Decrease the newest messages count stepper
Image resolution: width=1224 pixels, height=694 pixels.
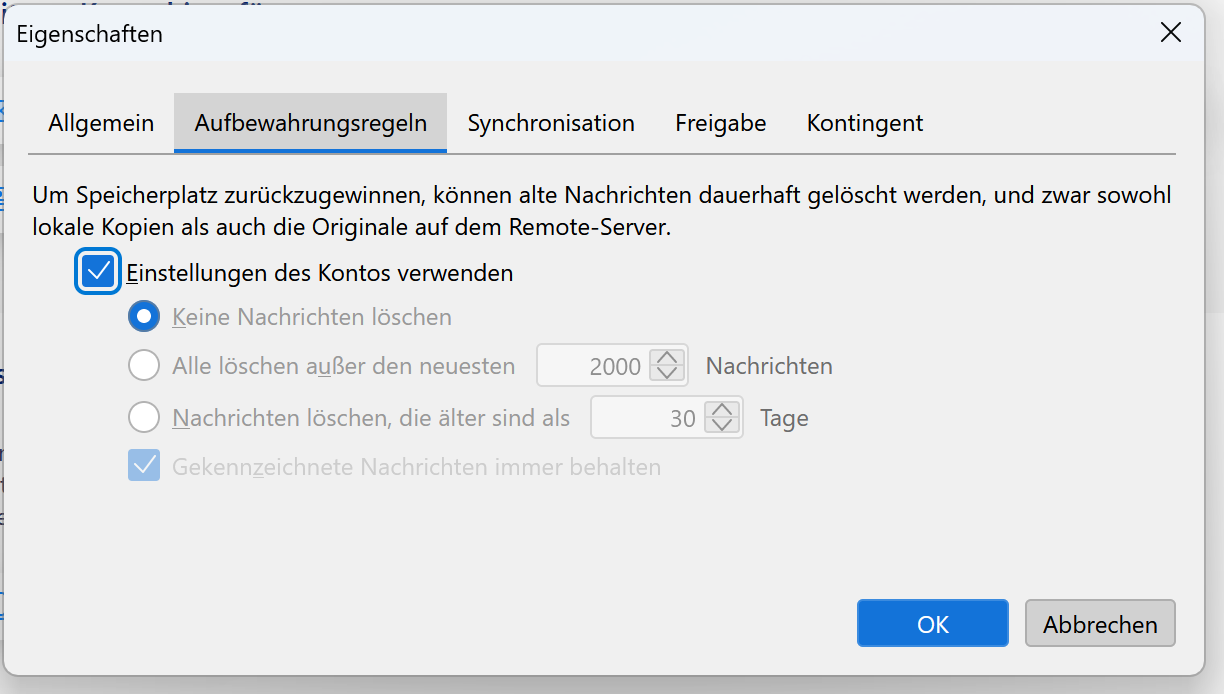click(667, 374)
